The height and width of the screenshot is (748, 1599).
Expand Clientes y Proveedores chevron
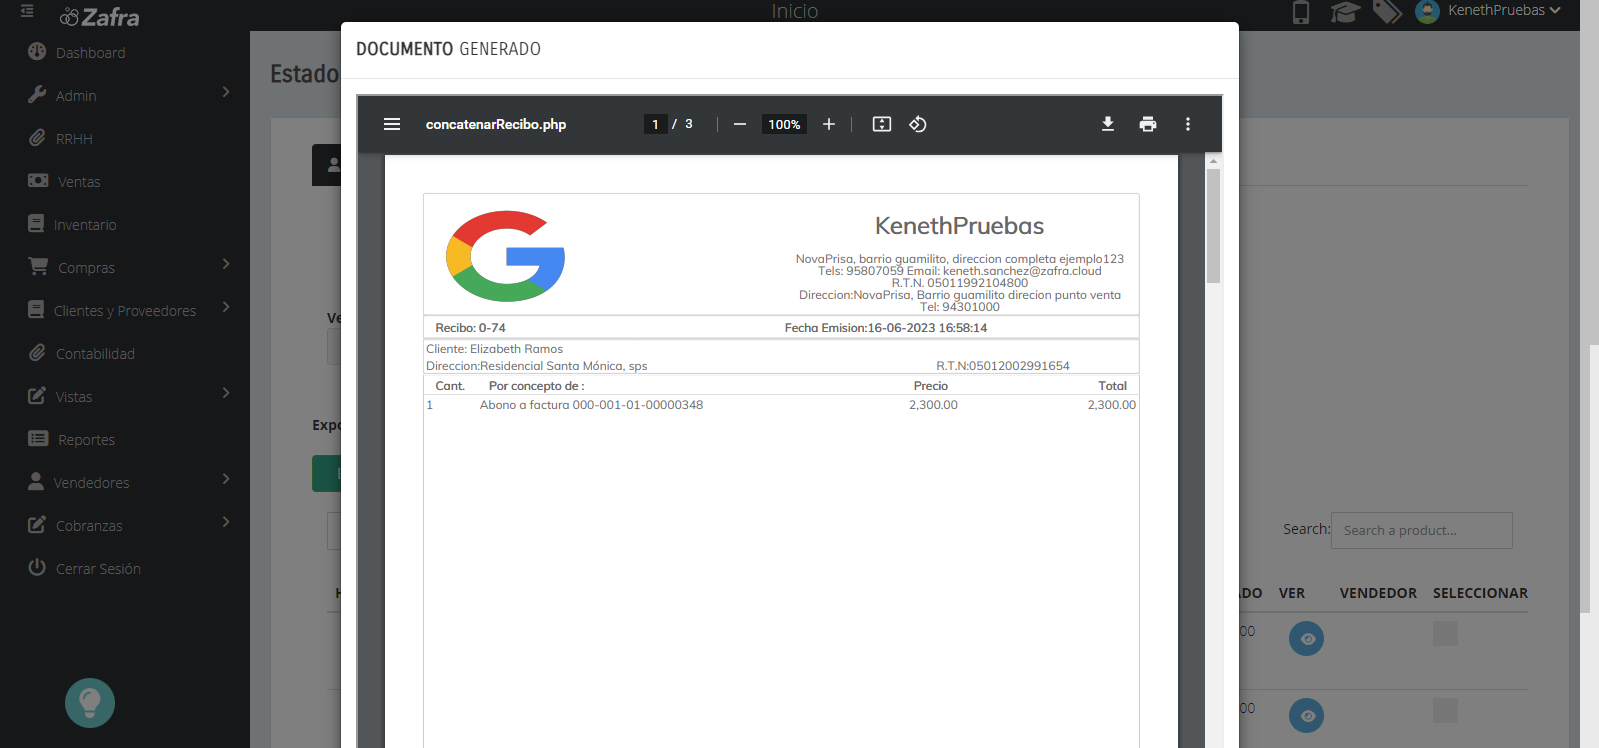[226, 307]
